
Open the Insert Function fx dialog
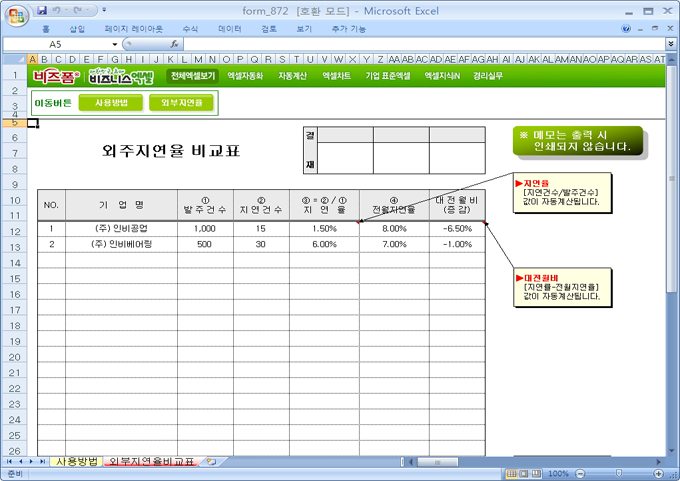174,44
